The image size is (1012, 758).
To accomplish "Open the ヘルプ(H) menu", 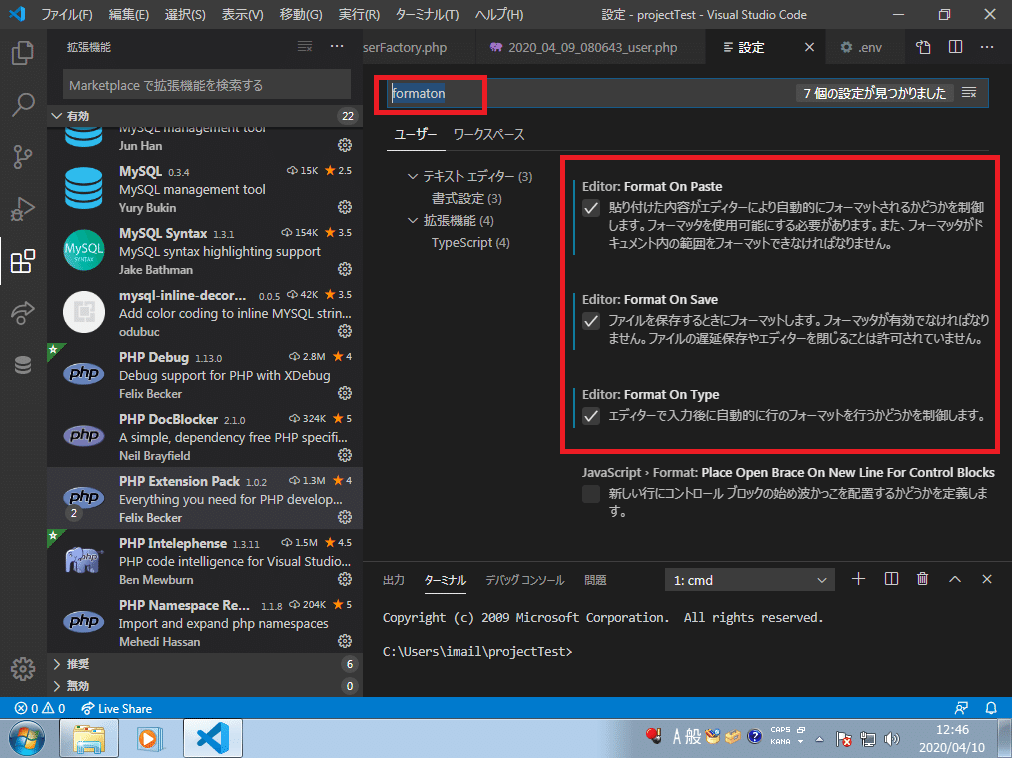I will tap(499, 14).
